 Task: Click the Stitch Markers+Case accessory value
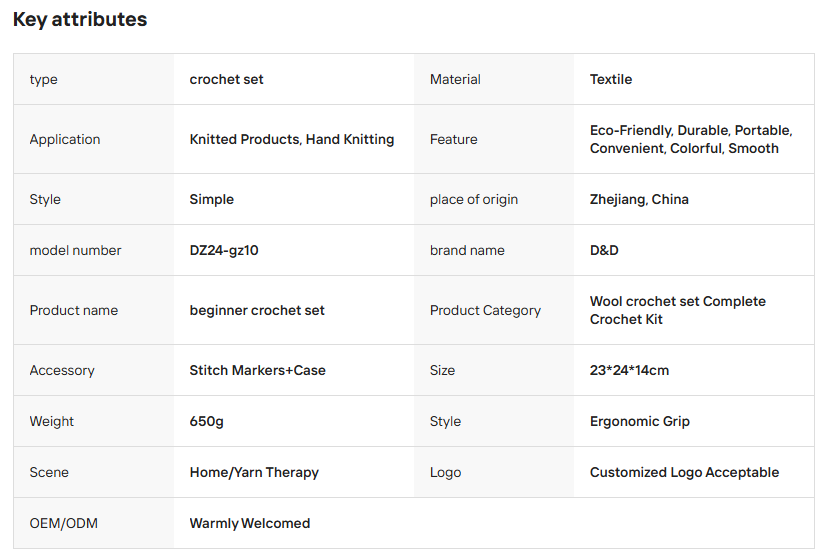257,370
